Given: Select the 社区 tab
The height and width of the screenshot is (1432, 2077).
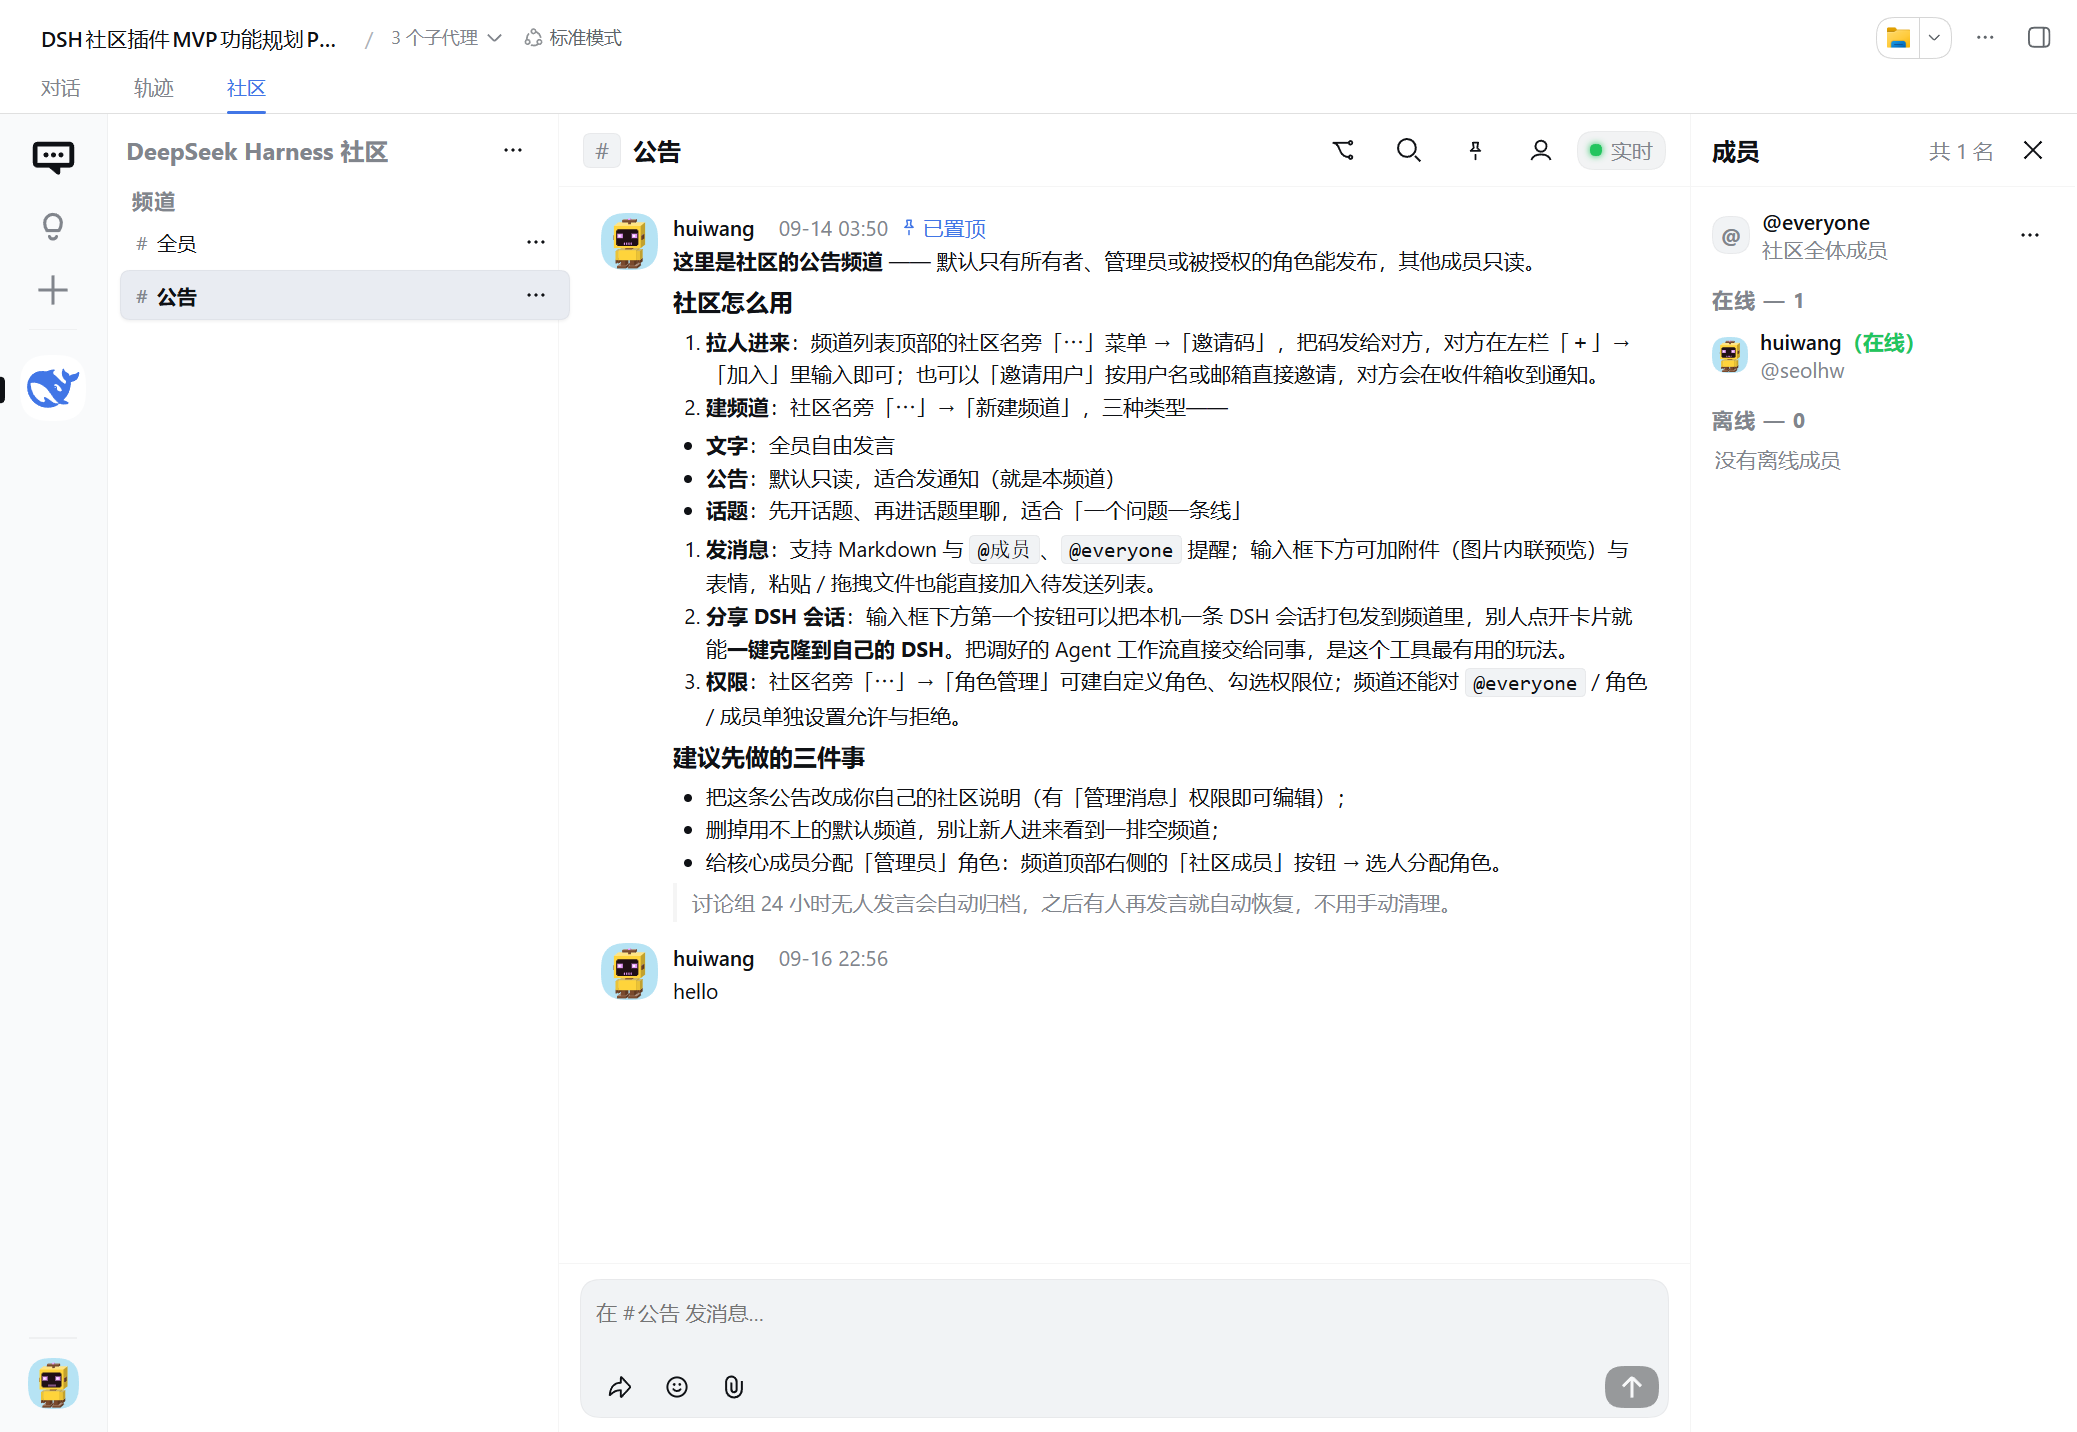Looking at the screenshot, I should (x=246, y=88).
